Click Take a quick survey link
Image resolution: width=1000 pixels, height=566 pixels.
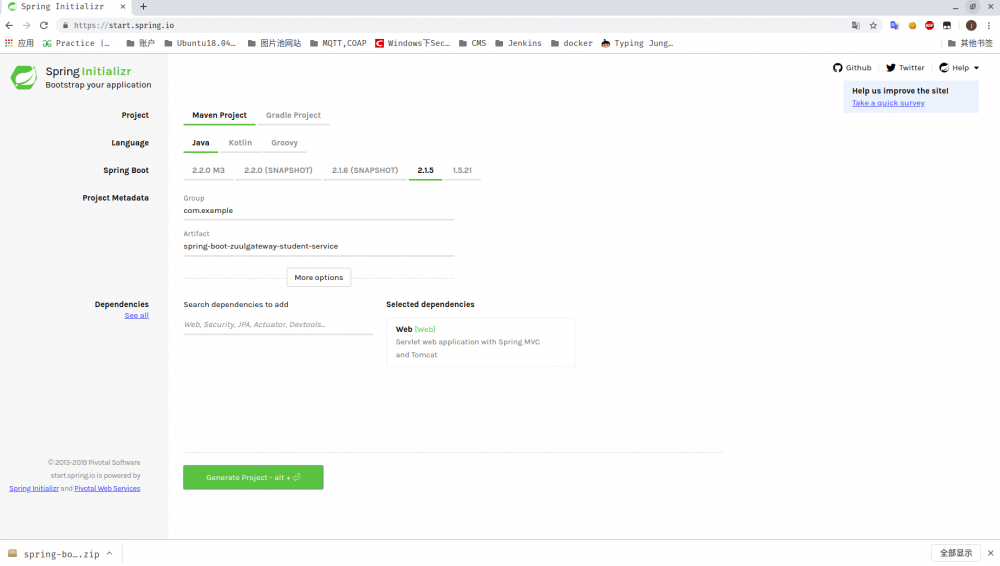click(x=888, y=103)
